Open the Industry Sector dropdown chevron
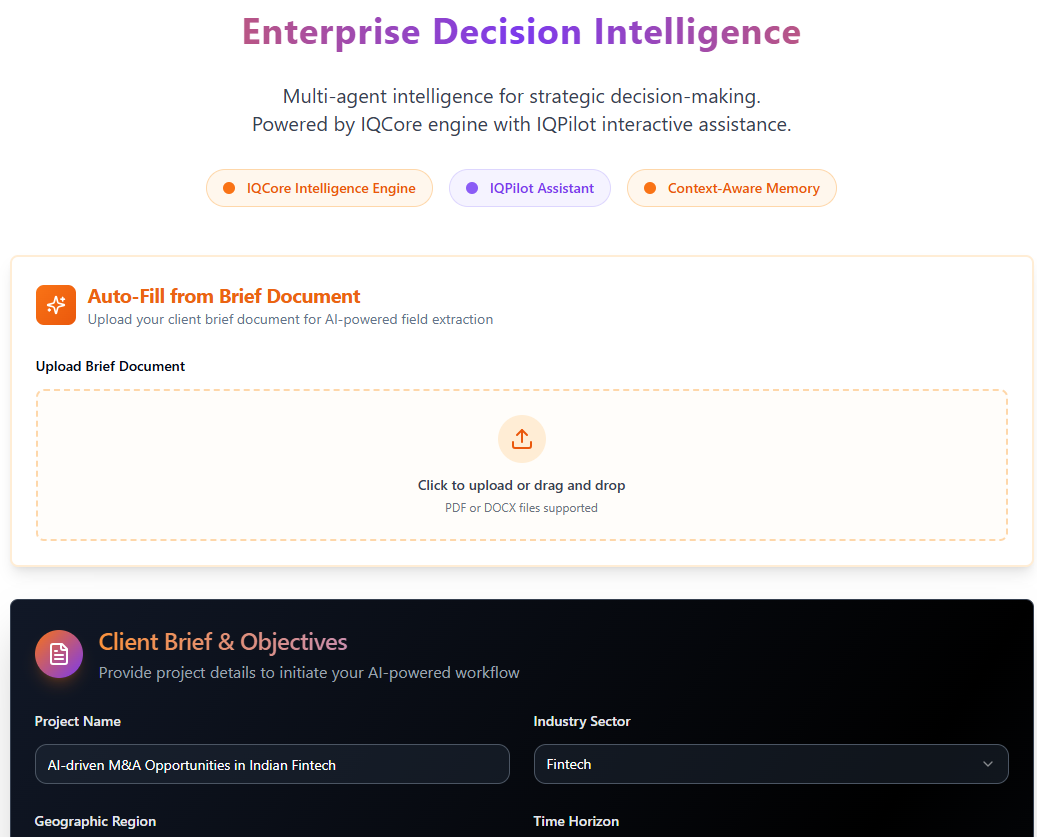Viewport: 1037px width, 837px height. (987, 764)
